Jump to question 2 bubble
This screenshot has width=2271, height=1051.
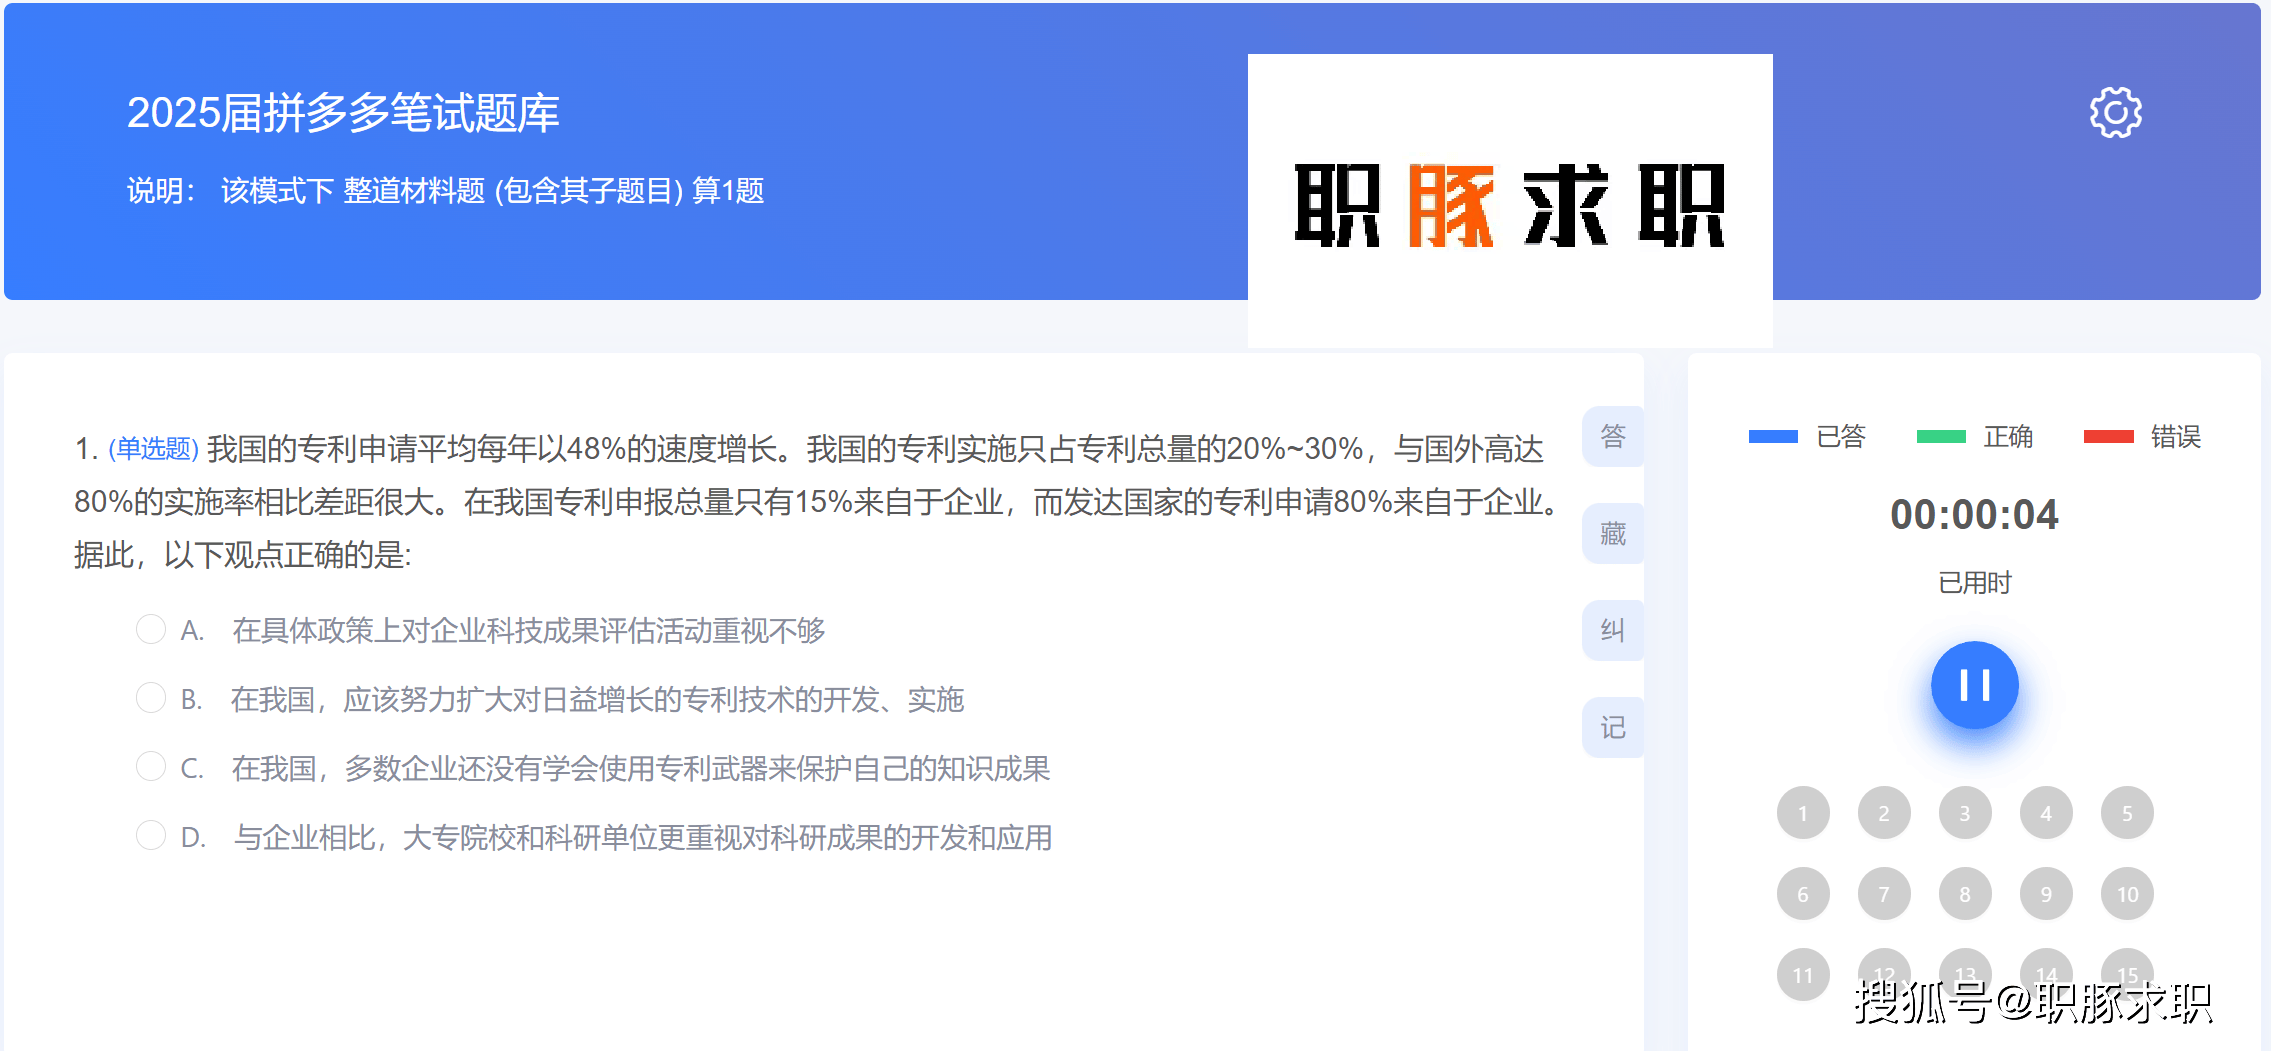pyautogui.click(x=1884, y=813)
